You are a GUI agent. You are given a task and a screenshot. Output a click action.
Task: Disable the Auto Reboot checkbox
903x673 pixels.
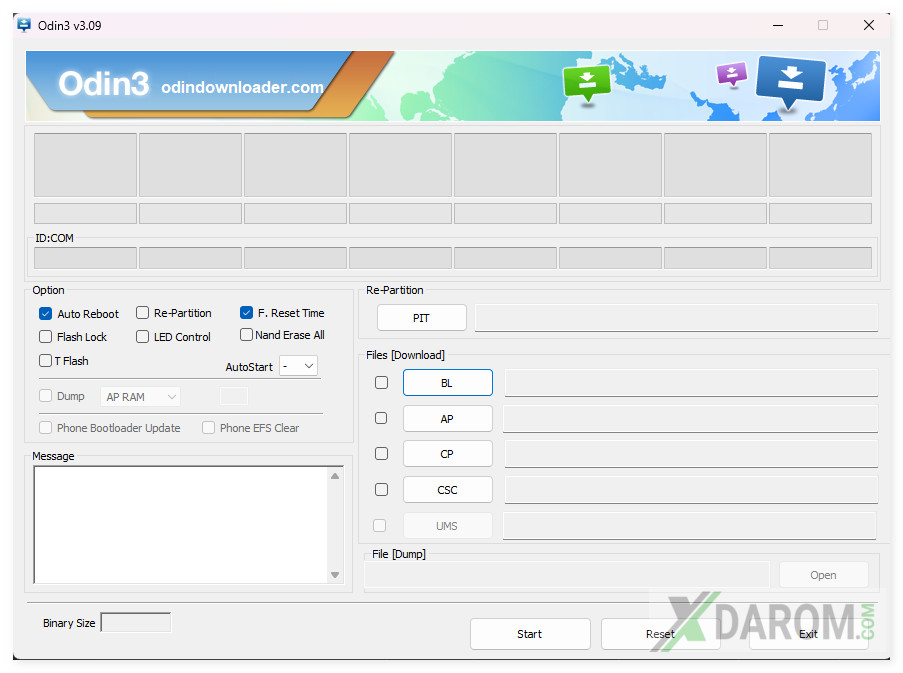tap(46, 314)
